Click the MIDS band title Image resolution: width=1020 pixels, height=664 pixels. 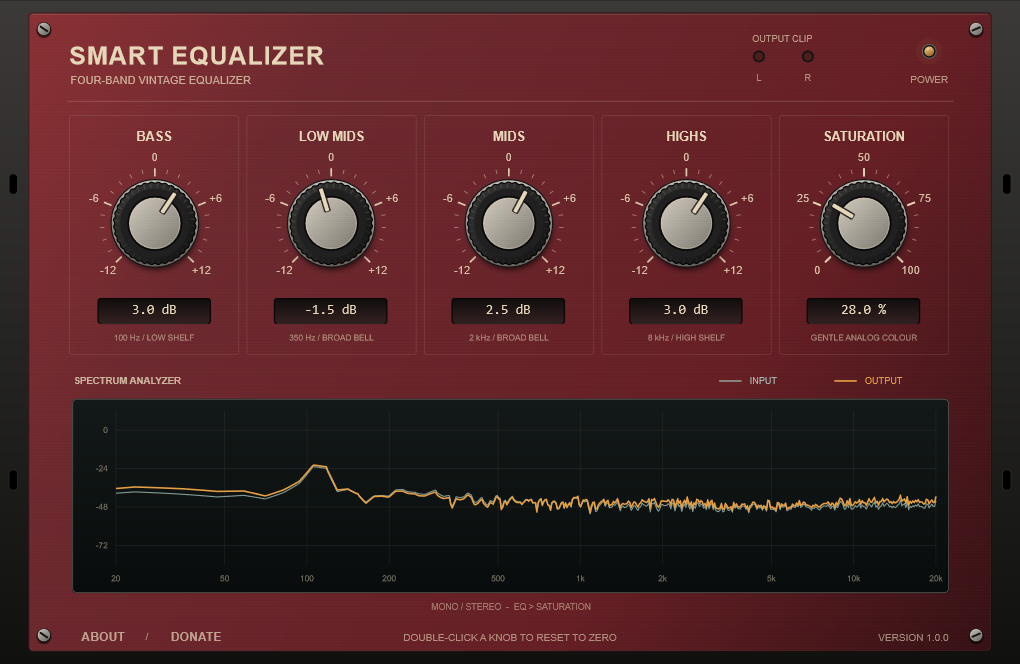click(x=509, y=136)
